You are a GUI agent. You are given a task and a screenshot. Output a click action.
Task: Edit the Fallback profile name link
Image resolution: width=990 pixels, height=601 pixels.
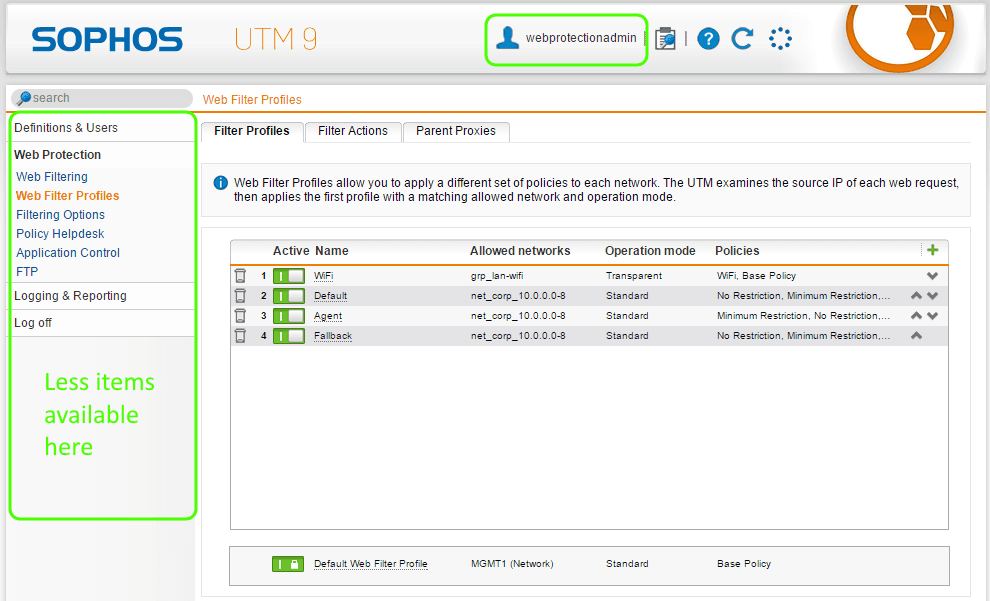(333, 335)
